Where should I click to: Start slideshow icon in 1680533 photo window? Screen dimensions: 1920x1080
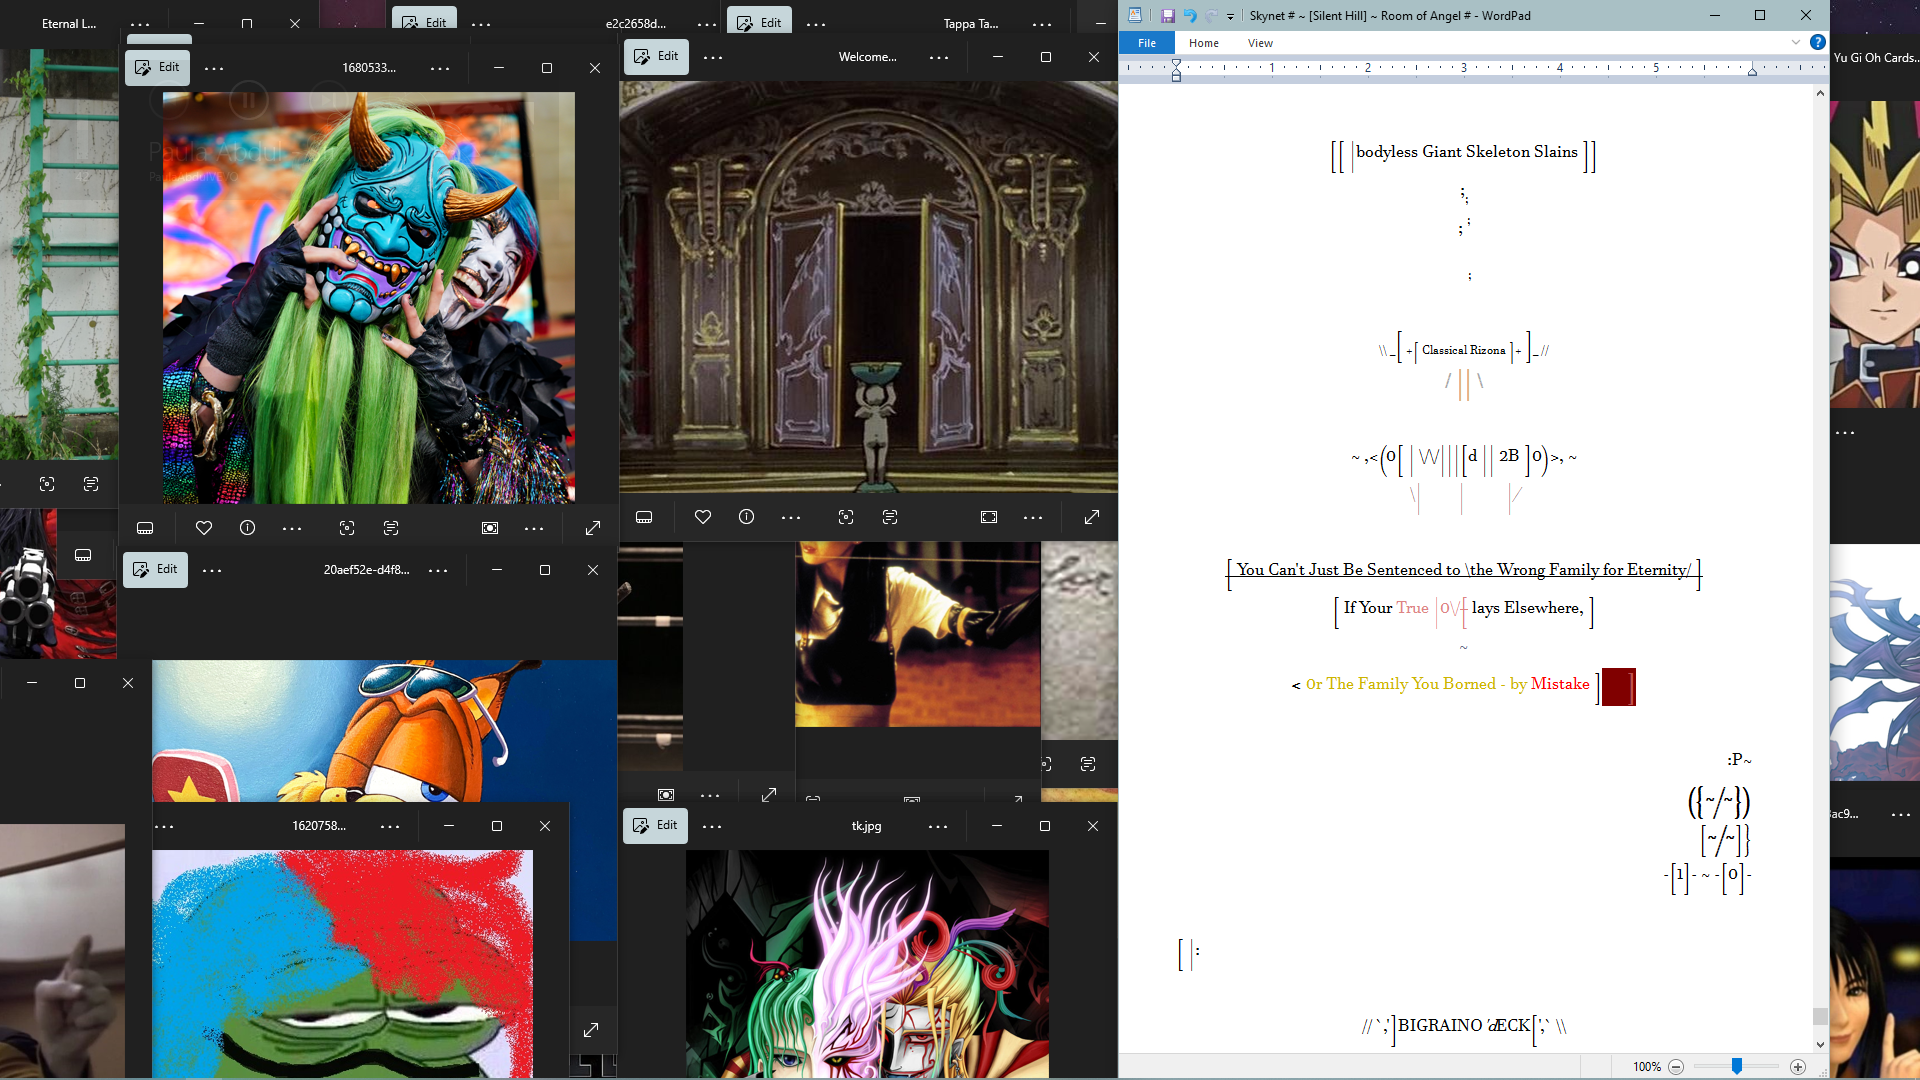pyautogui.click(x=490, y=528)
